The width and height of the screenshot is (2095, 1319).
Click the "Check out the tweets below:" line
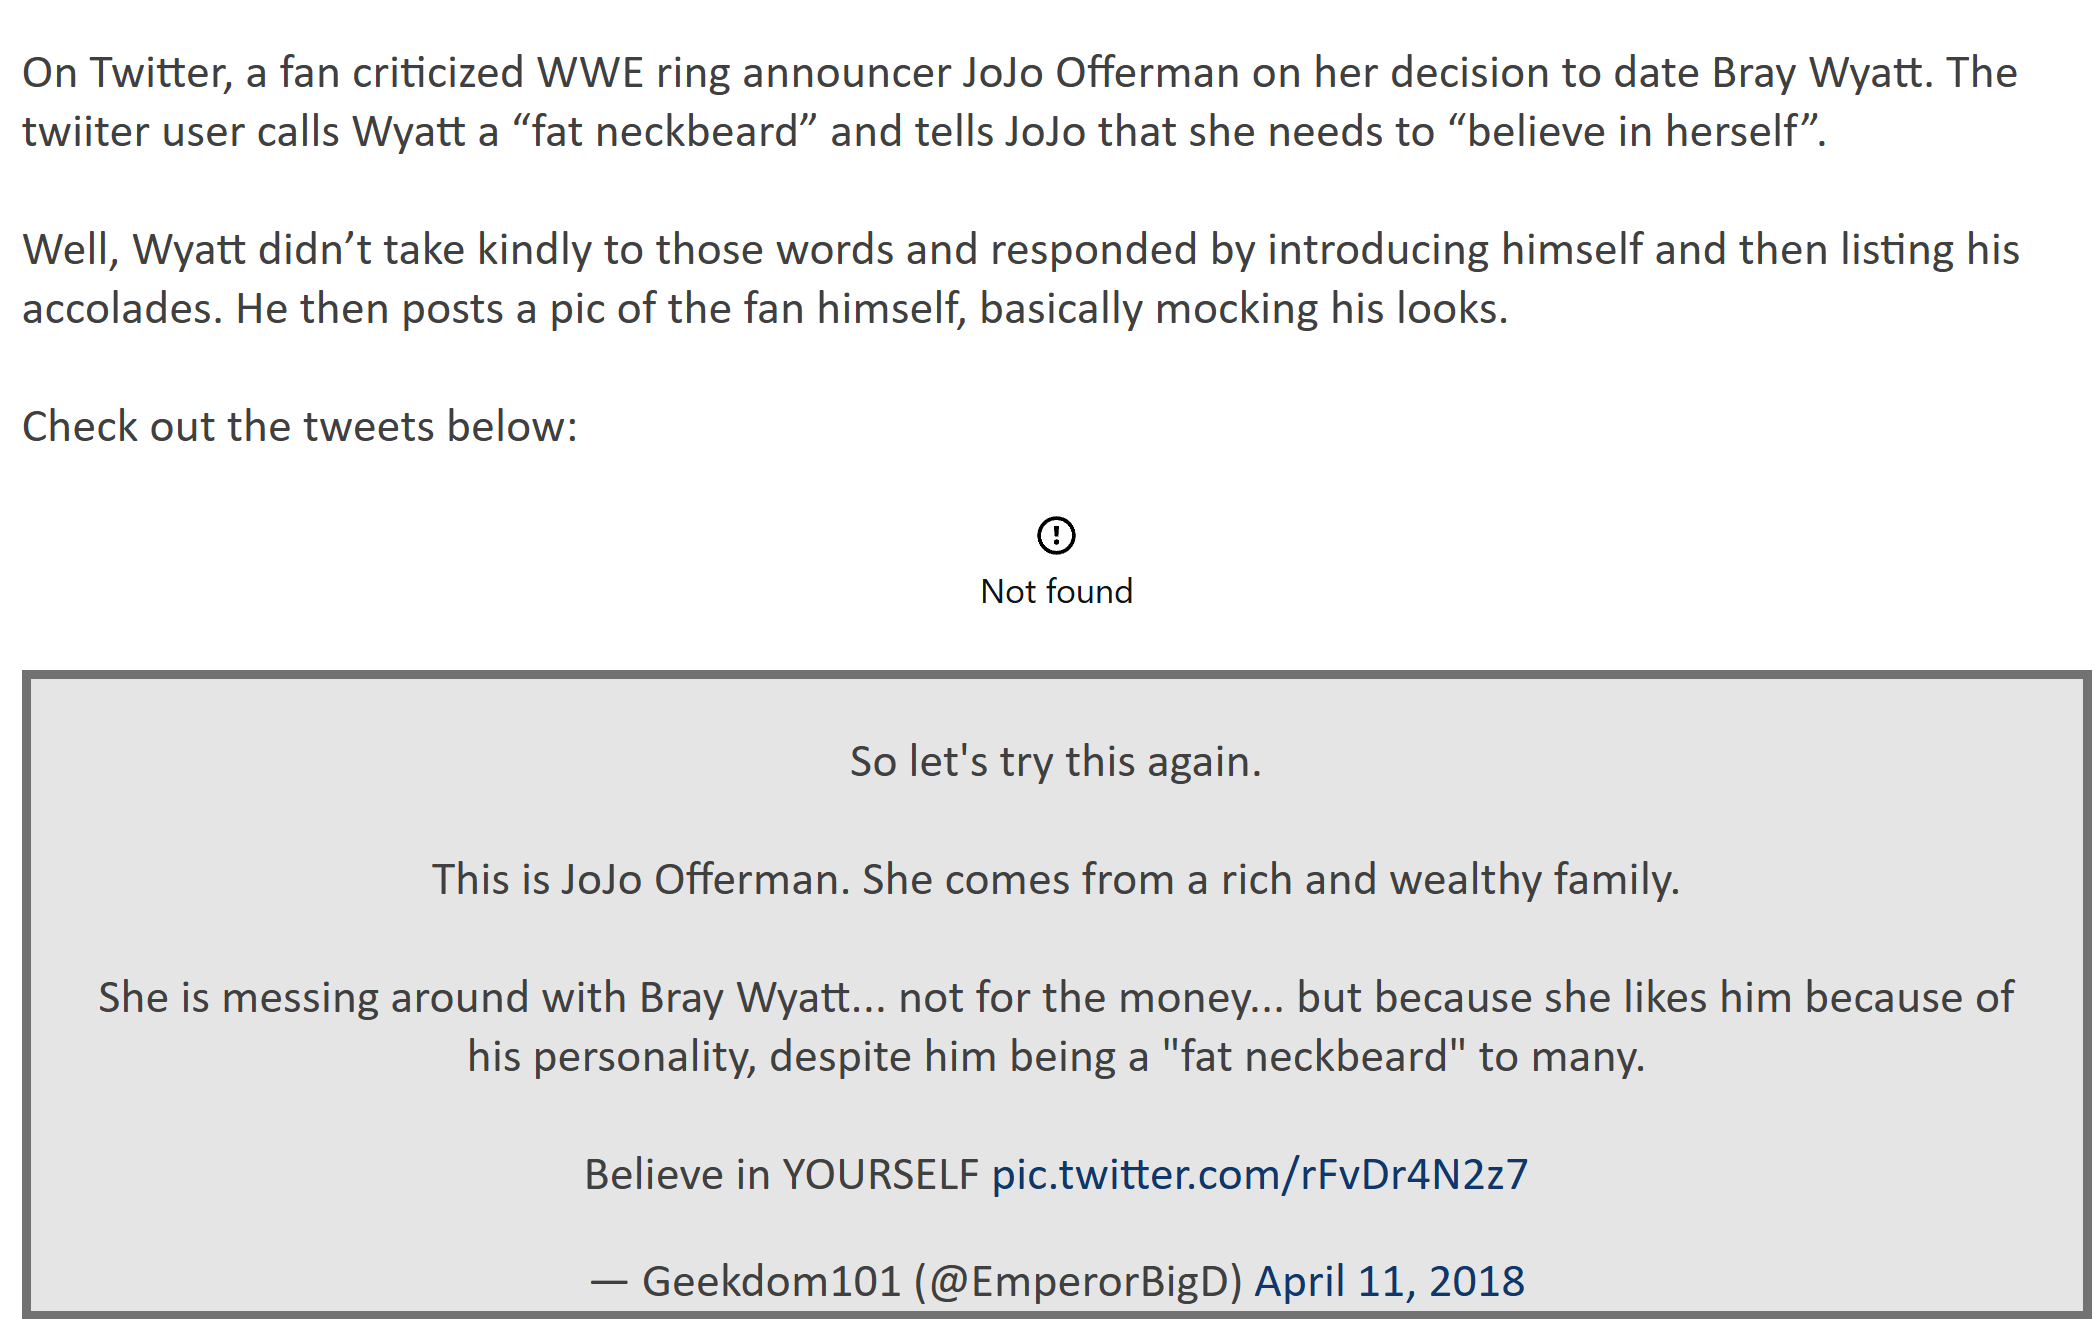(x=300, y=427)
